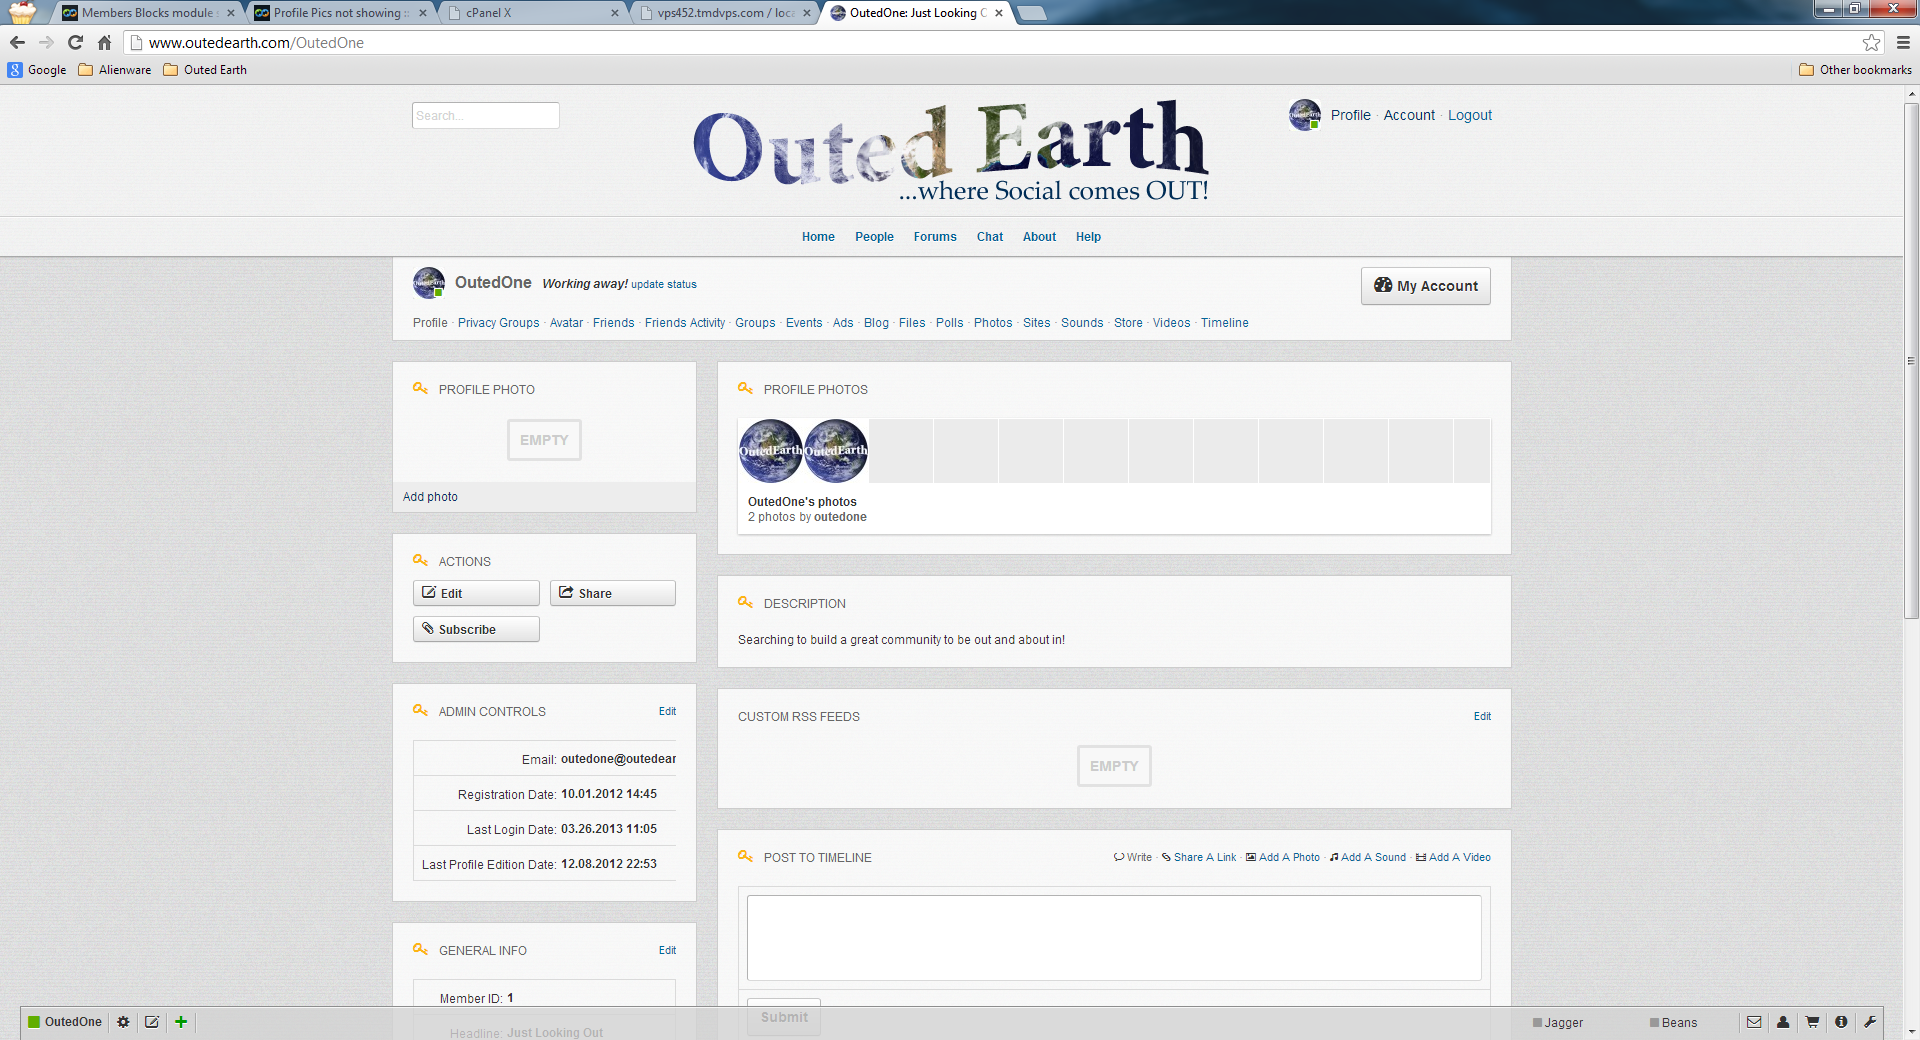Click the update status link

pos(663,285)
